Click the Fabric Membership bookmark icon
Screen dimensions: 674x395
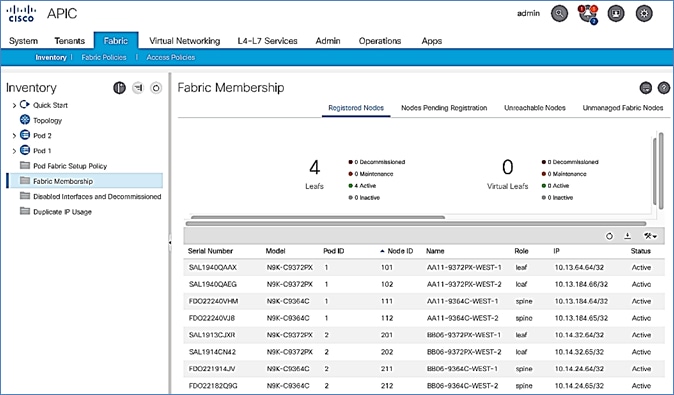coord(646,88)
